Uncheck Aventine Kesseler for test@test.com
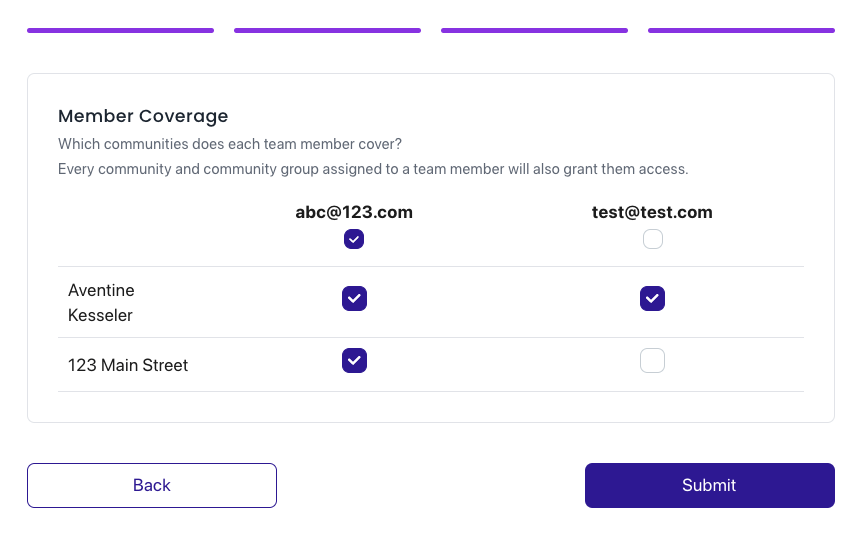 [653, 299]
